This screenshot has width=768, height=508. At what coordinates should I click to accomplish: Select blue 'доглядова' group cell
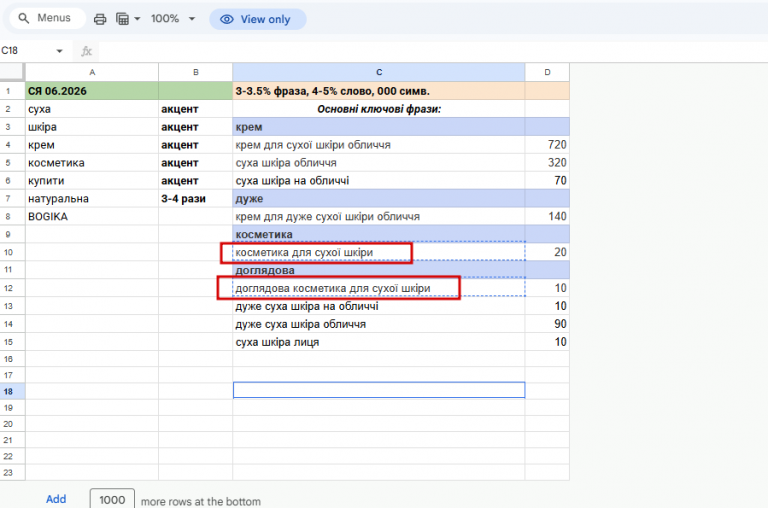click(379, 270)
